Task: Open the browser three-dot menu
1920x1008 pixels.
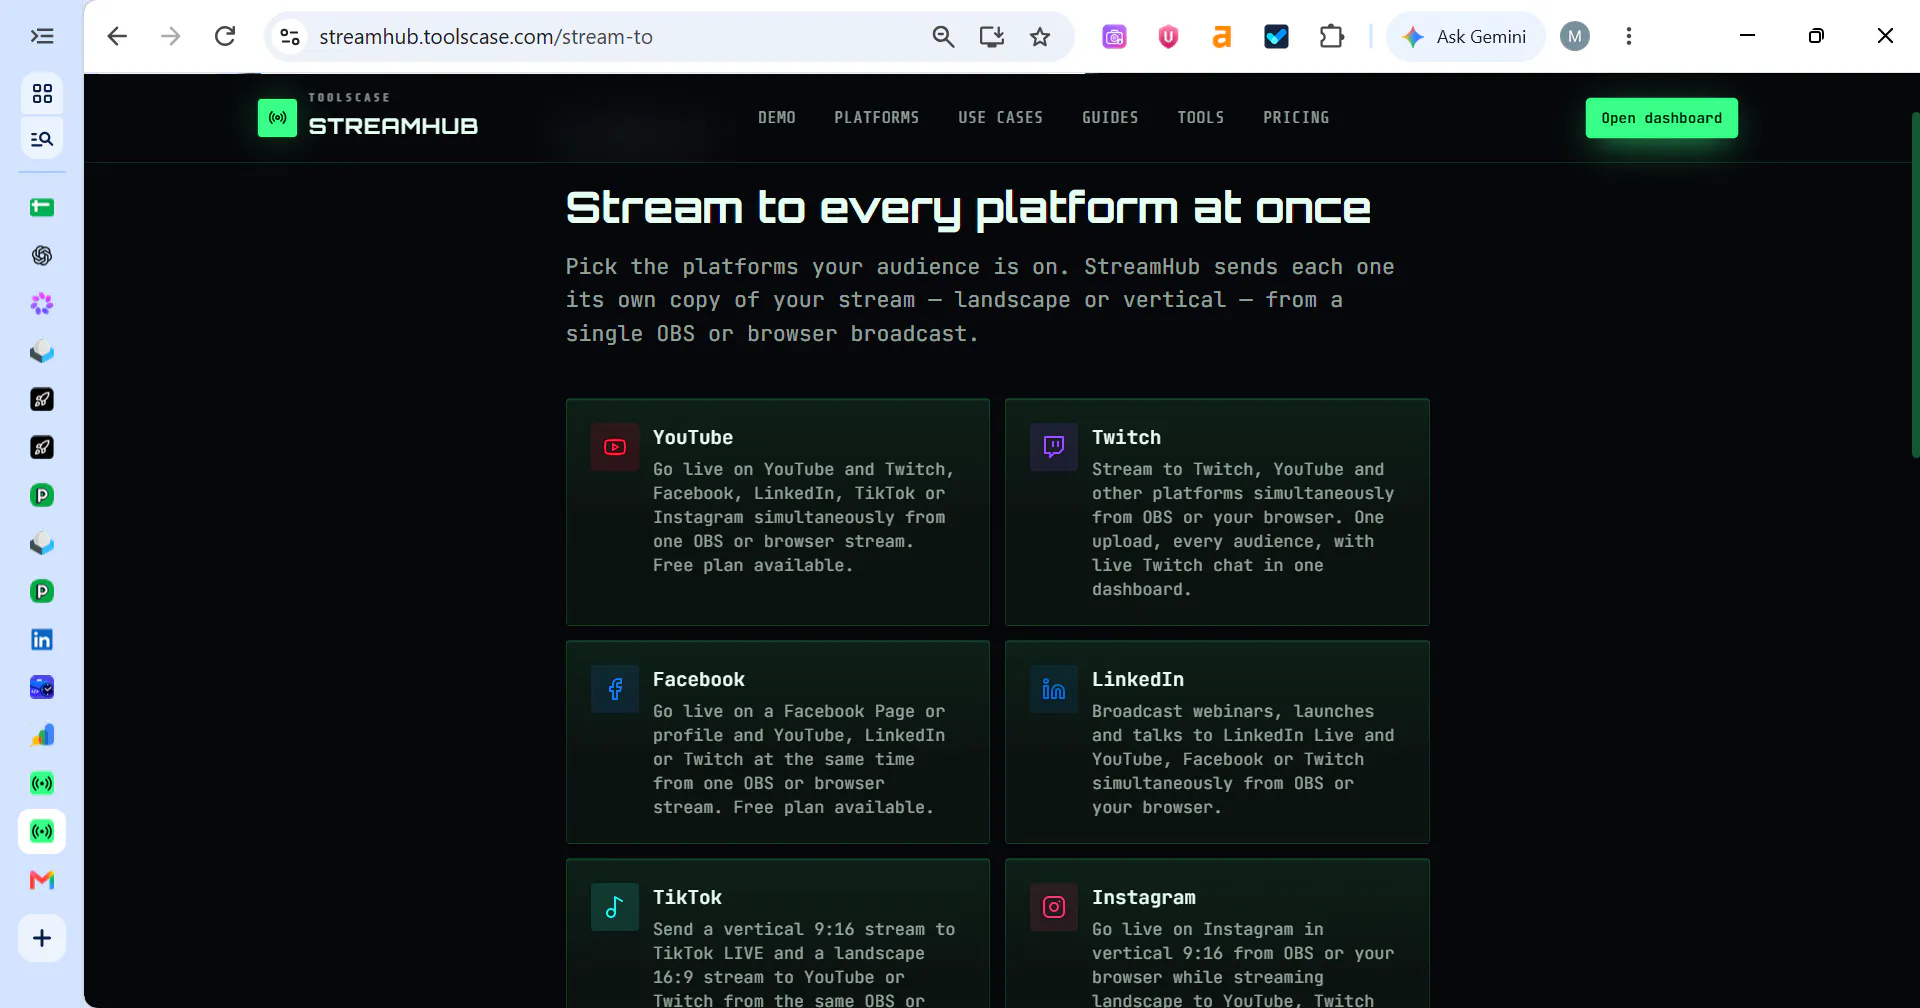Action: tap(1629, 37)
